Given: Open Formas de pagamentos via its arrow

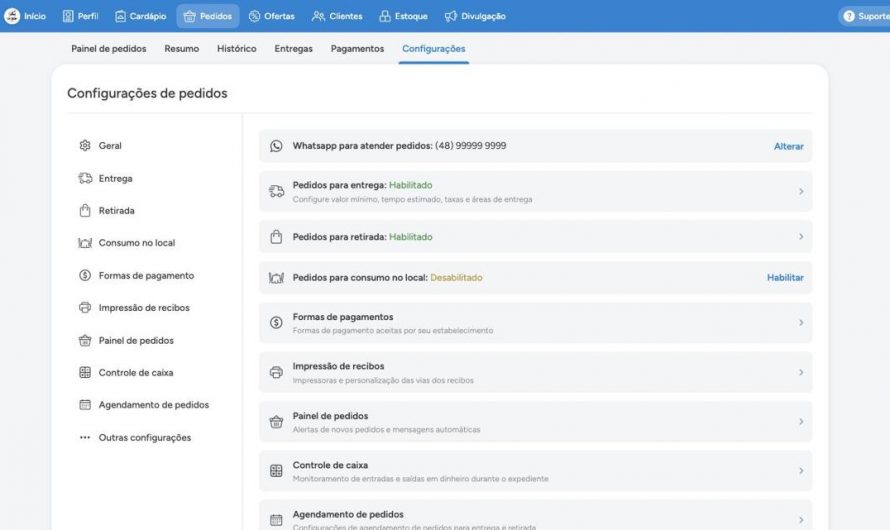Looking at the screenshot, I should [801, 322].
